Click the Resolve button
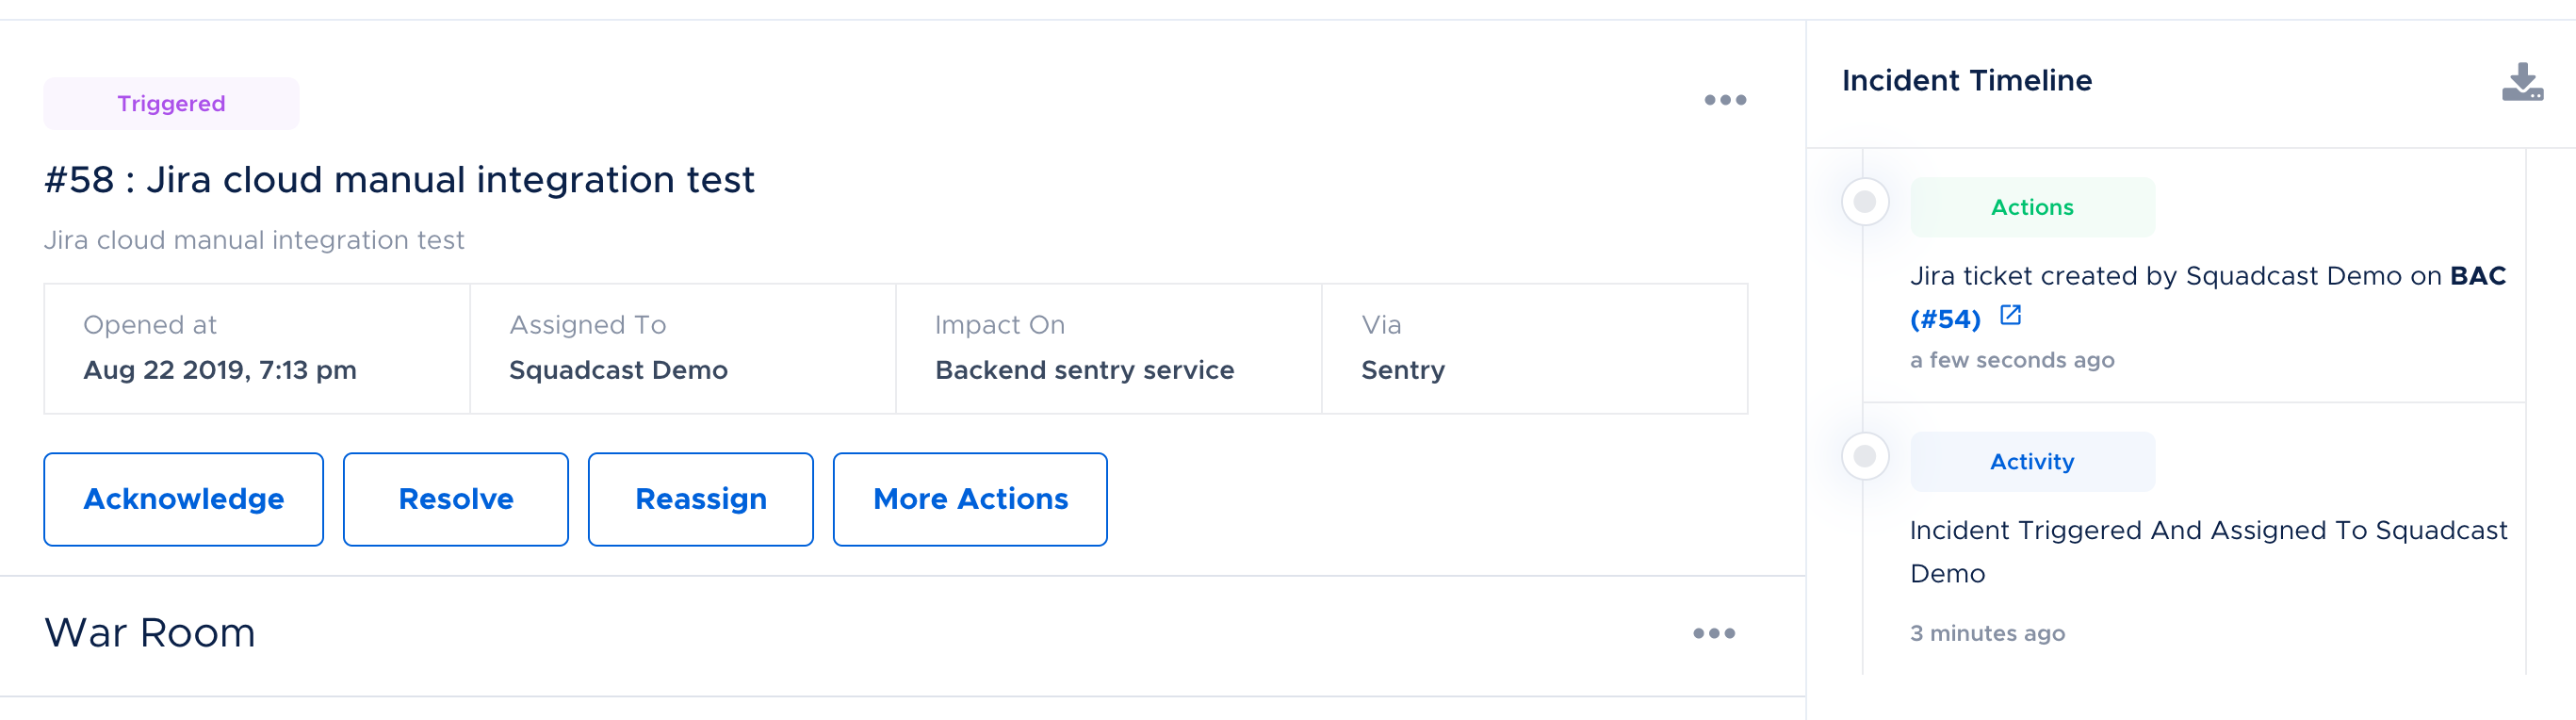Viewport: 2576px width, 720px height. [x=455, y=499]
